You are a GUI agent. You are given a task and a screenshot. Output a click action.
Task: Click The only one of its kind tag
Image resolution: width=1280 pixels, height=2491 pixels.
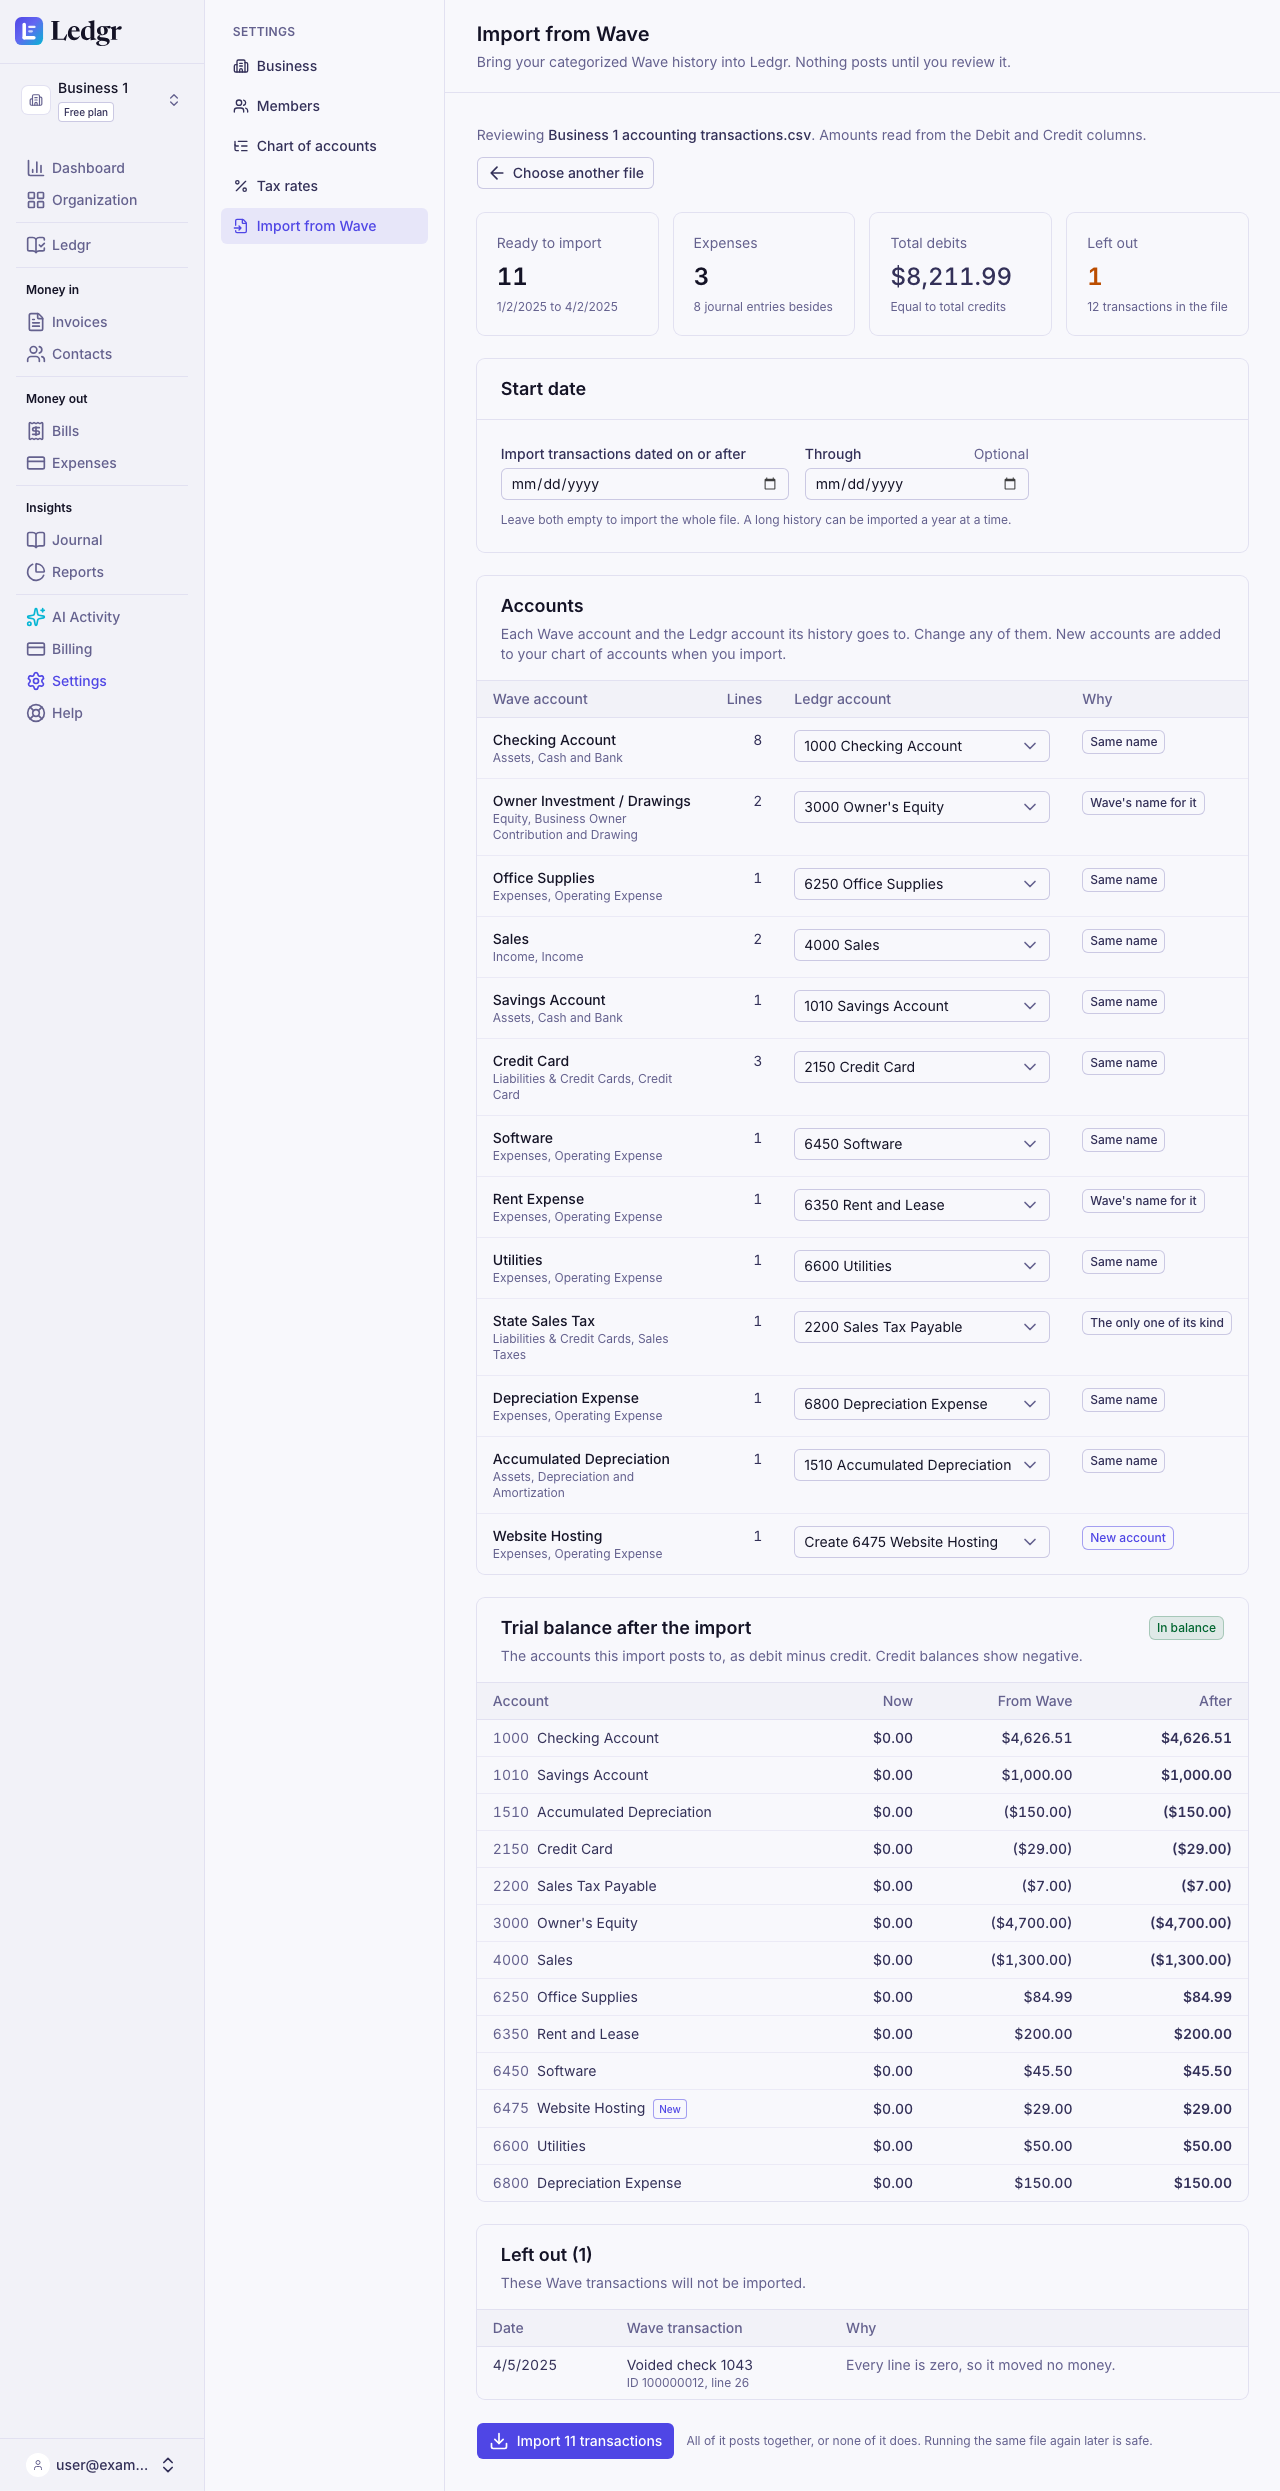pyautogui.click(x=1156, y=1323)
